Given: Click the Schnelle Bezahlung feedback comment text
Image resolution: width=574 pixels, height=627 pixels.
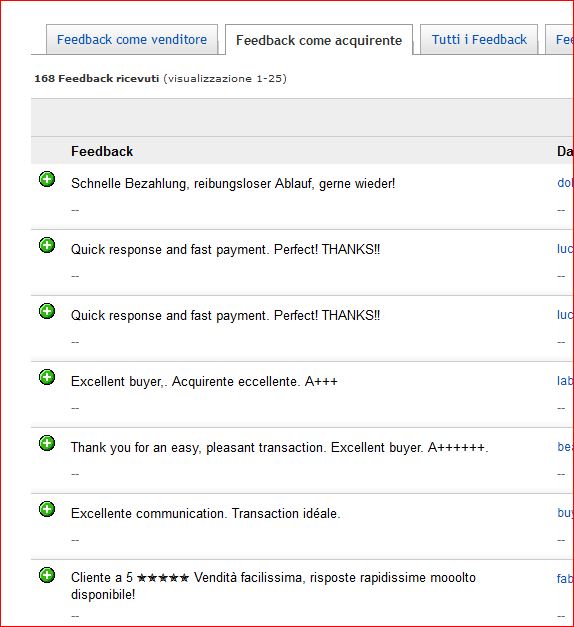Looking at the screenshot, I should 233,184.
